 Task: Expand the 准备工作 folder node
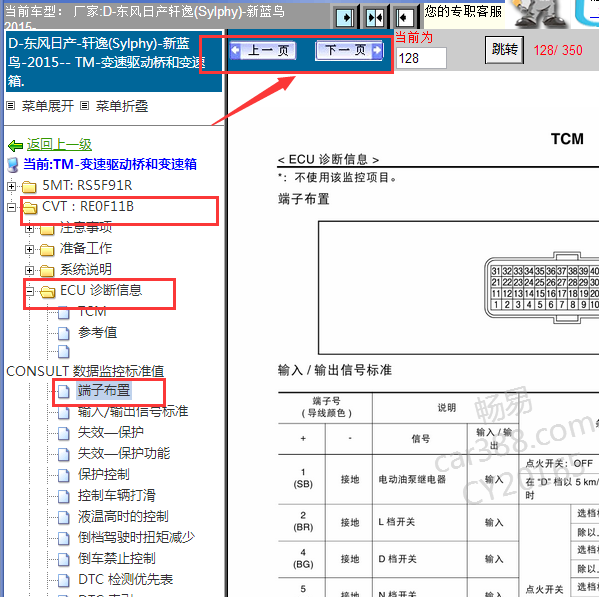click(29, 249)
